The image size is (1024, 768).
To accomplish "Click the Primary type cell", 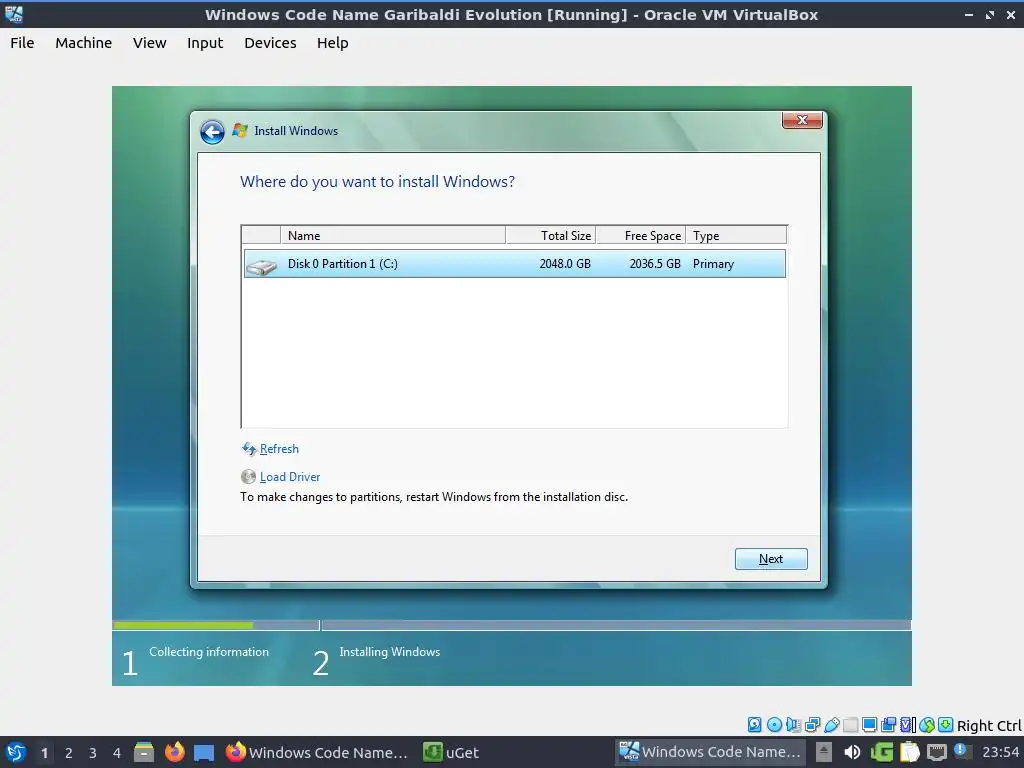I will coord(713,264).
